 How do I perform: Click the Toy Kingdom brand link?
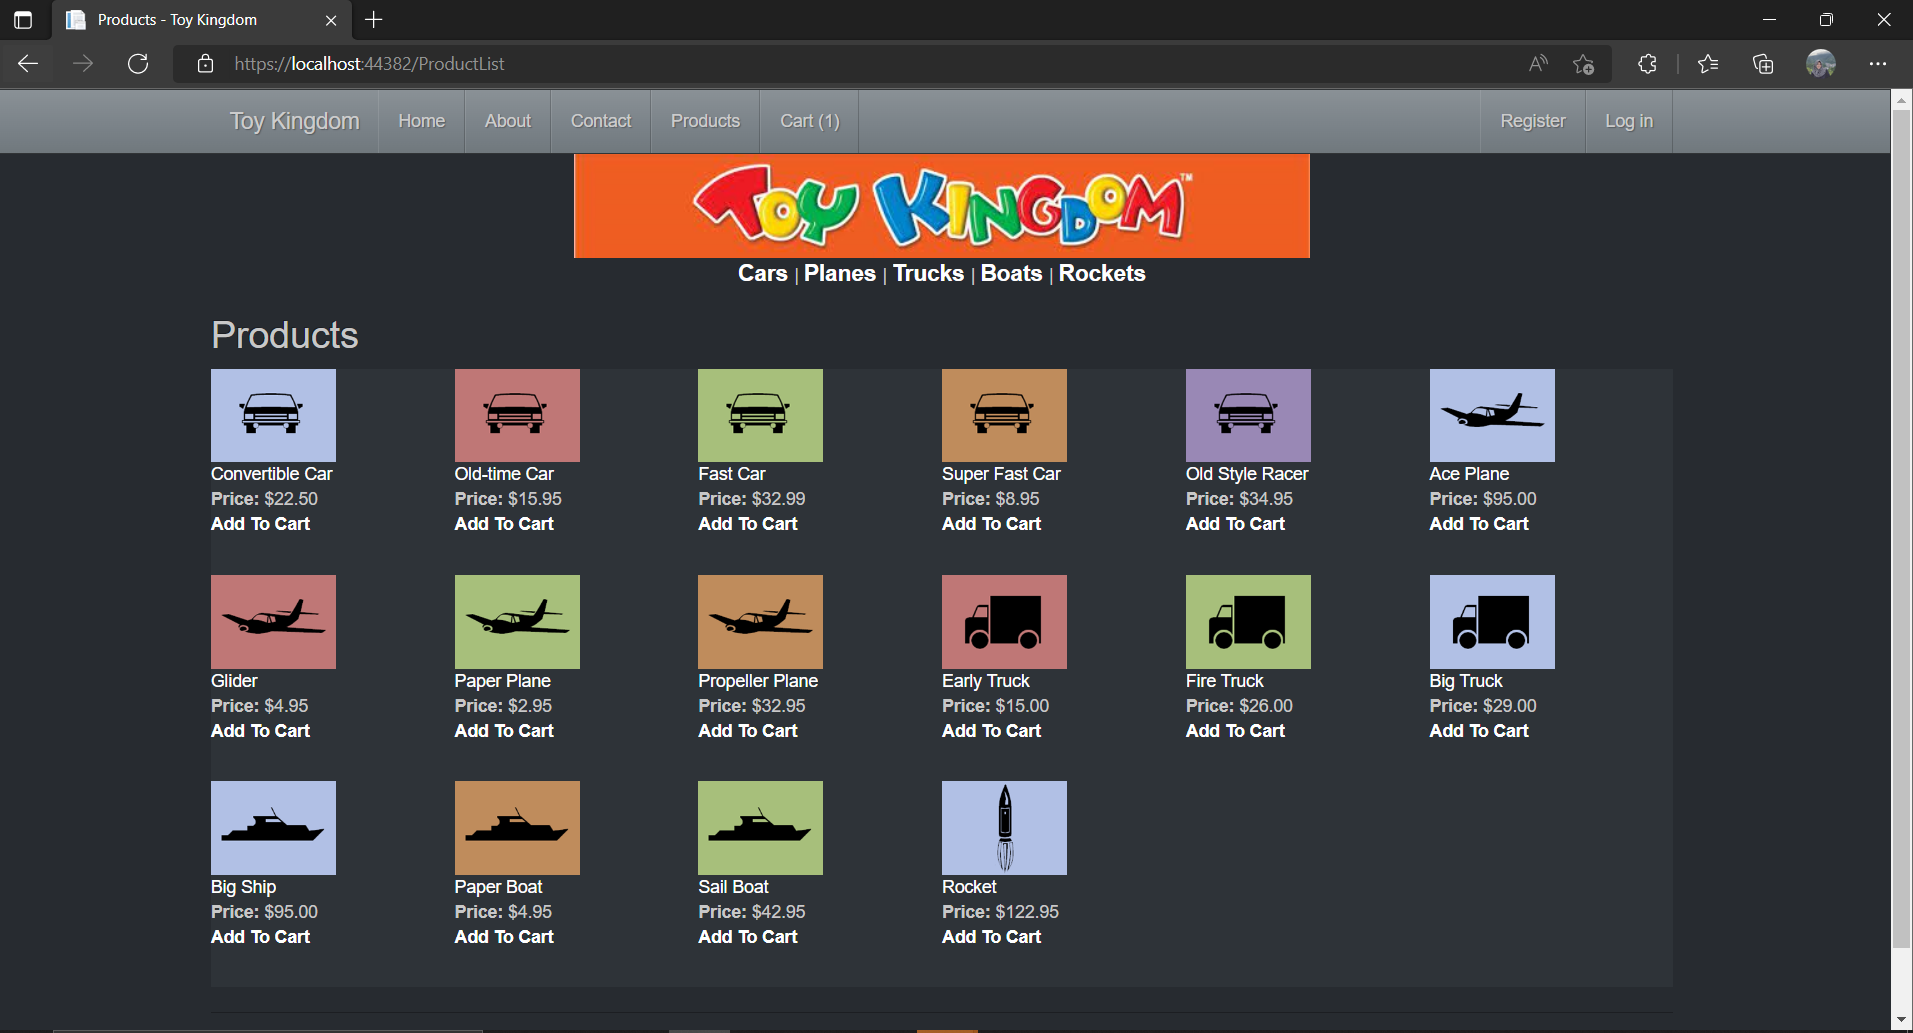(x=294, y=121)
